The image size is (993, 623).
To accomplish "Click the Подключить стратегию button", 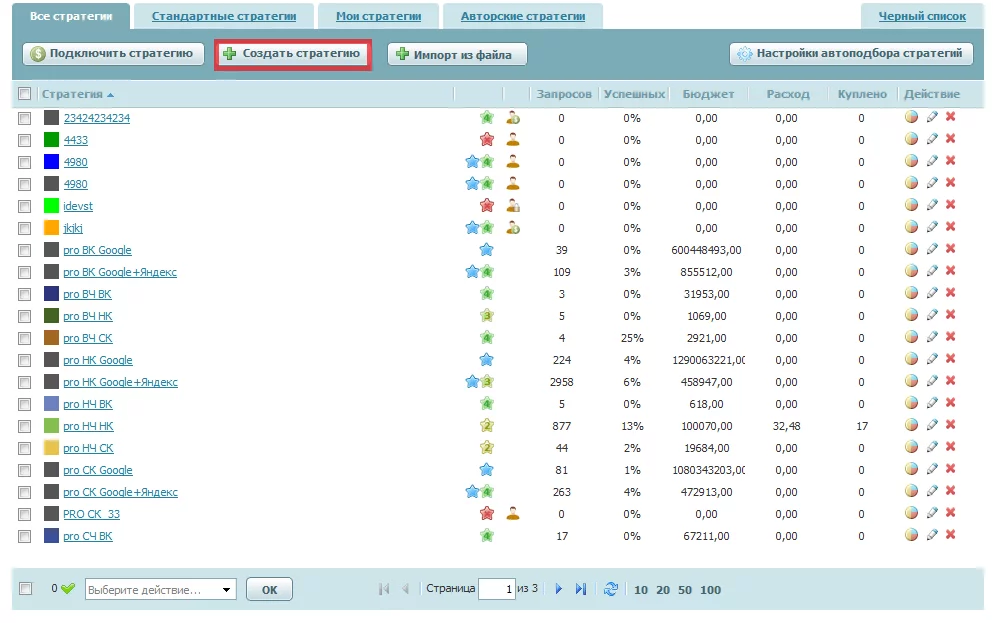I will click(x=113, y=54).
